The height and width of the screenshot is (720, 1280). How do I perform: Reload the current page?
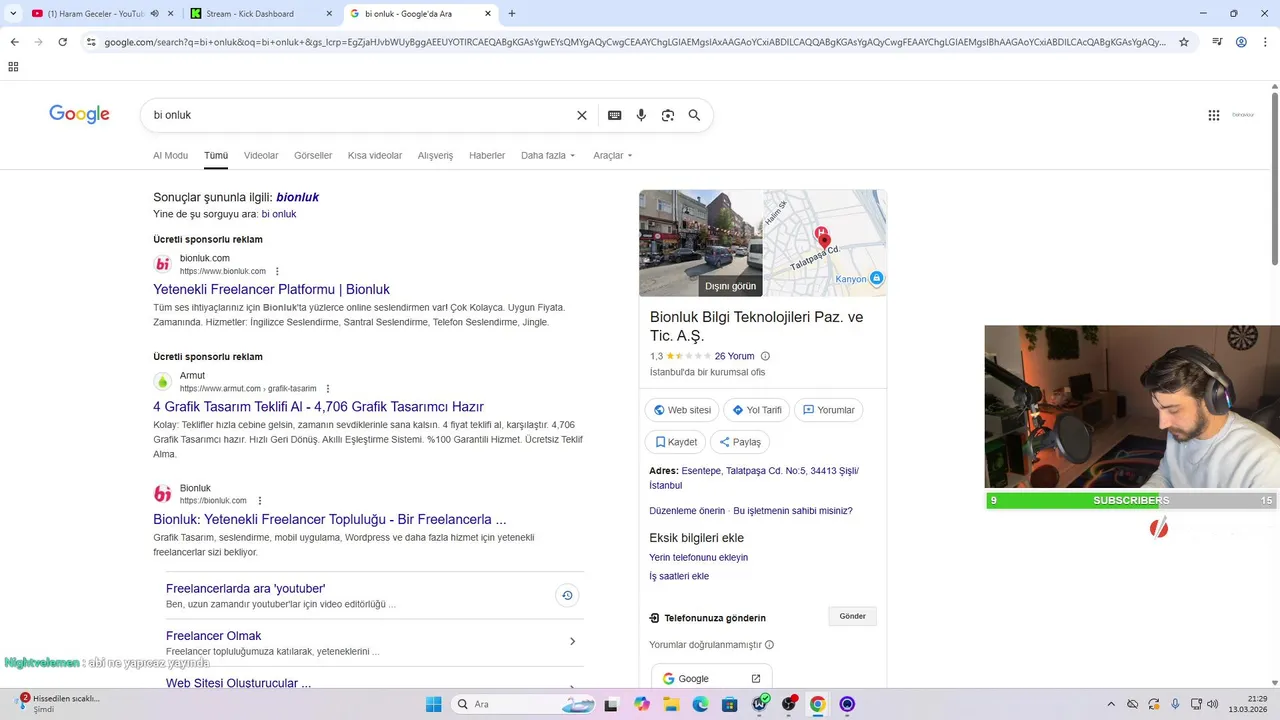[62, 42]
